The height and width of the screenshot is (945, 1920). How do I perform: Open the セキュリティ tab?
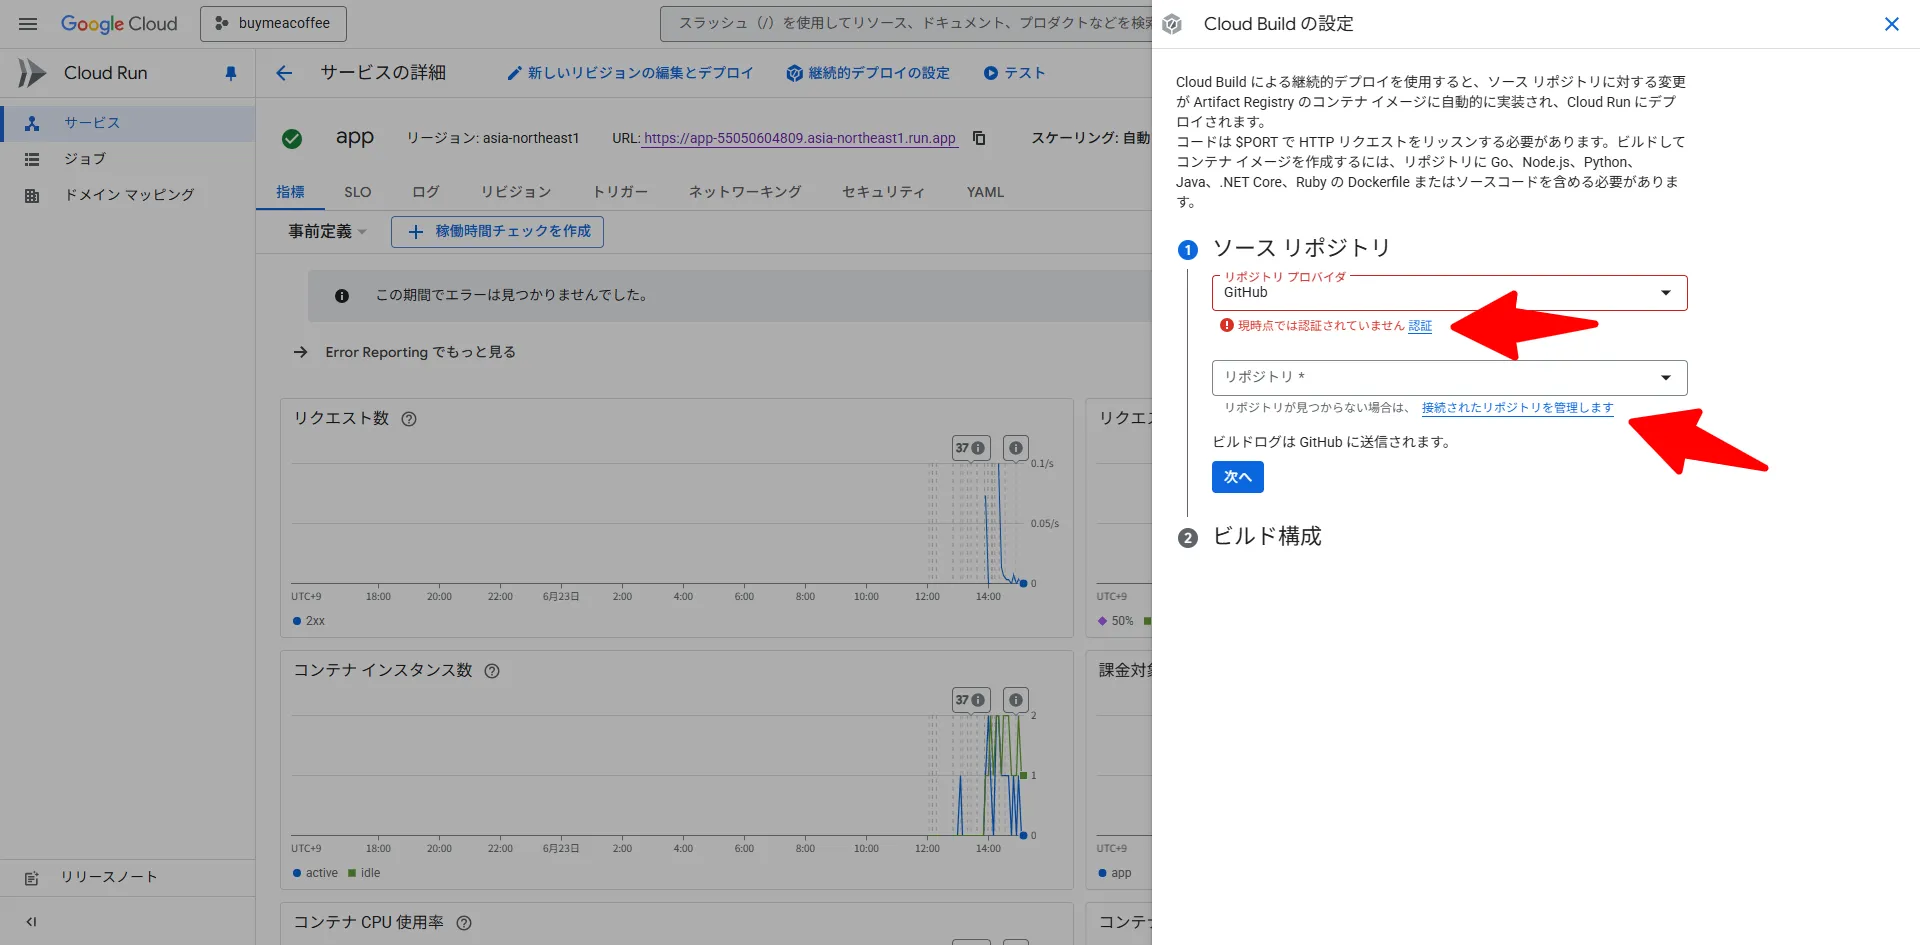pos(883,191)
